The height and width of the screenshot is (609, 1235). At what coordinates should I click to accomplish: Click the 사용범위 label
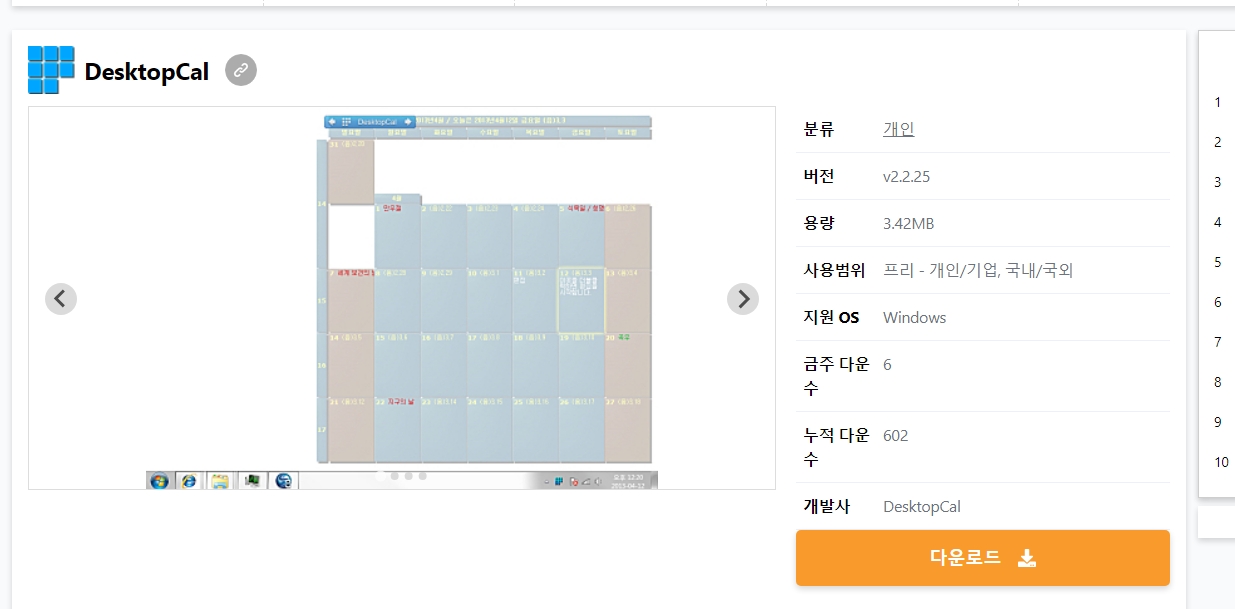tap(835, 270)
